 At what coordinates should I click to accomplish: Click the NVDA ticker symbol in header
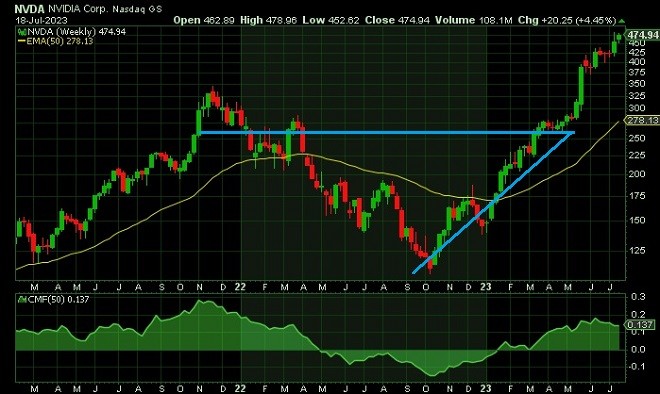pos(30,9)
